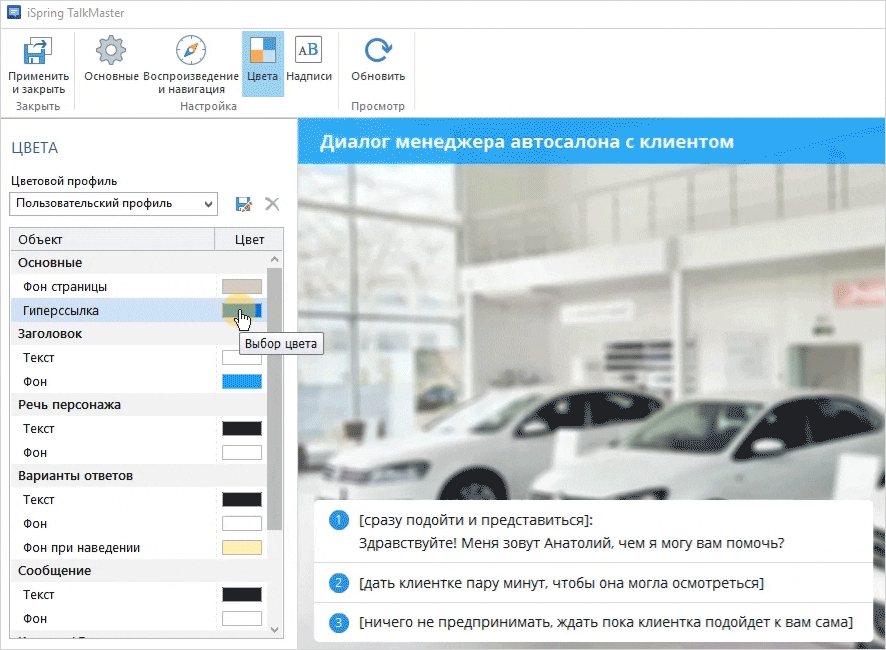Pick the Варианты ответов Фон swatch
This screenshot has height=650, width=886.
[x=242, y=523]
